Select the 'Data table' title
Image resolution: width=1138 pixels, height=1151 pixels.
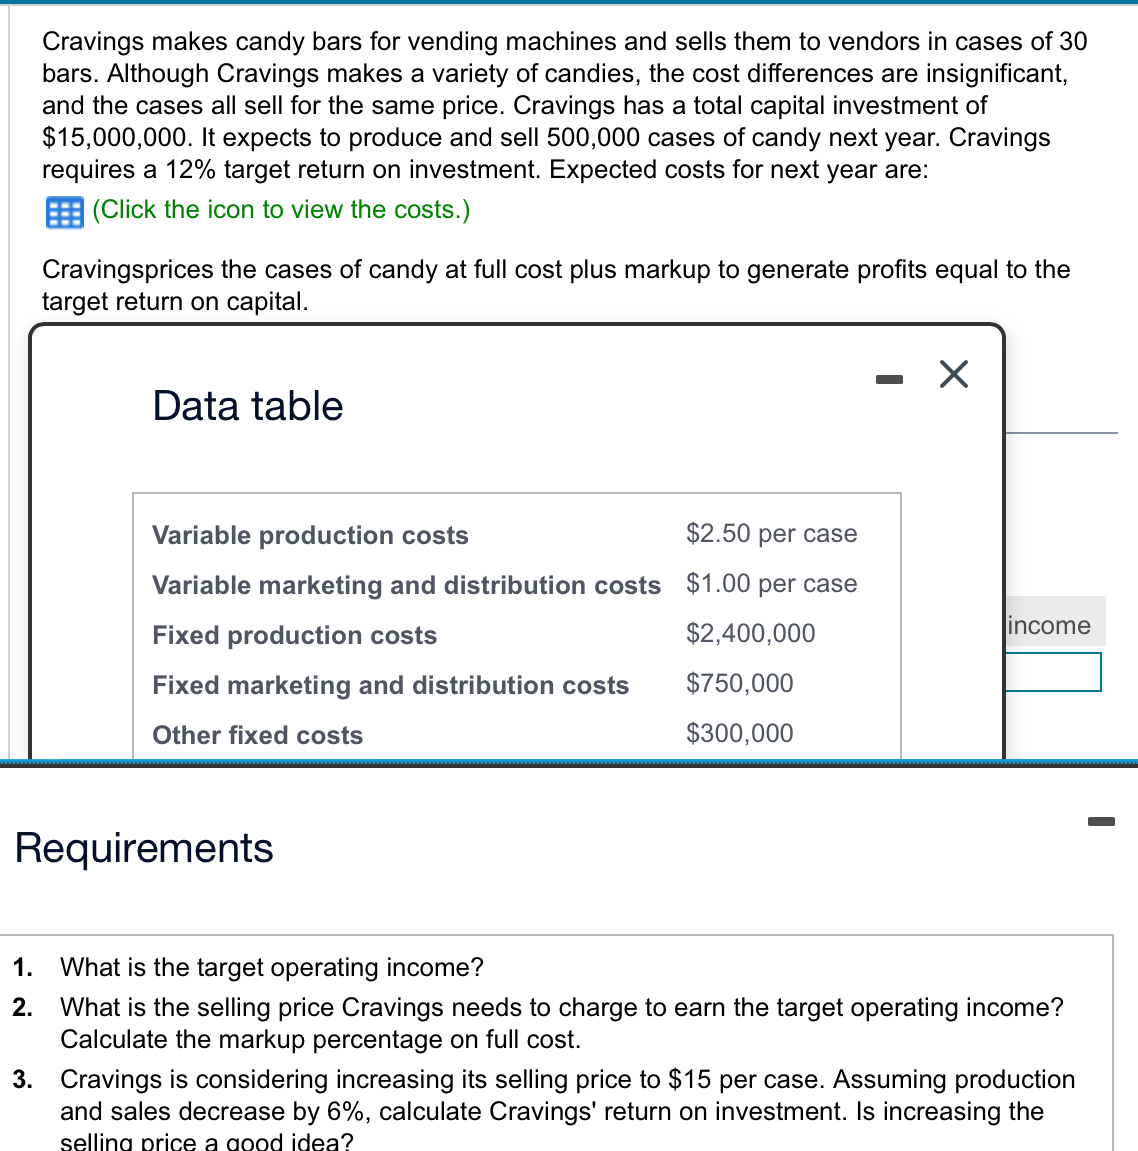(246, 406)
